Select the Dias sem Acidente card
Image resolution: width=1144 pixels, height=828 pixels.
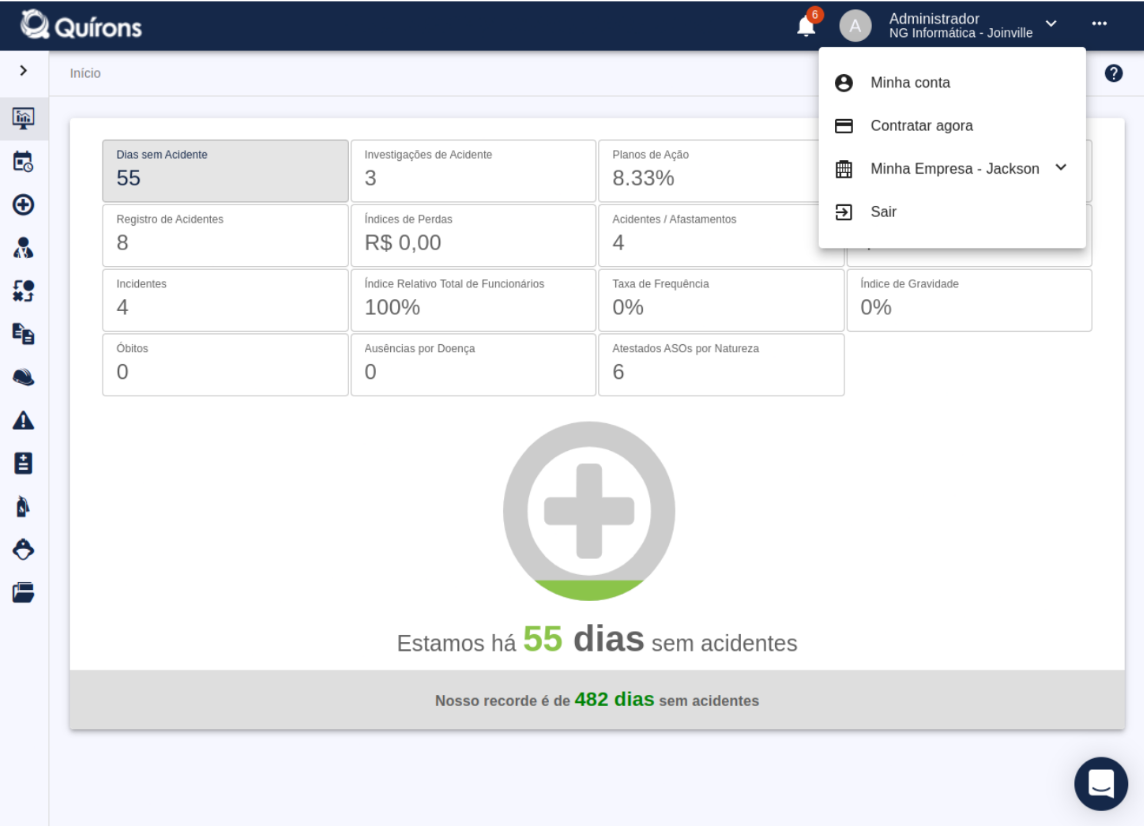225,171
